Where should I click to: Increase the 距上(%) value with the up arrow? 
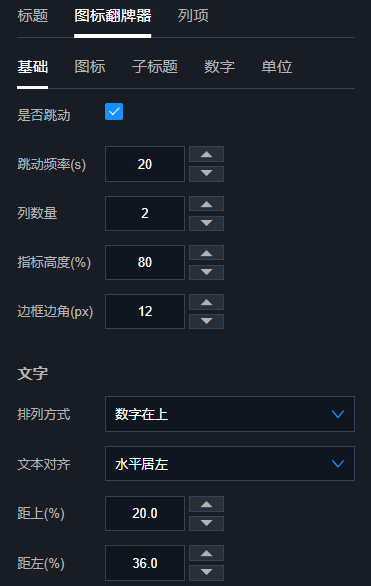click(x=206, y=504)
